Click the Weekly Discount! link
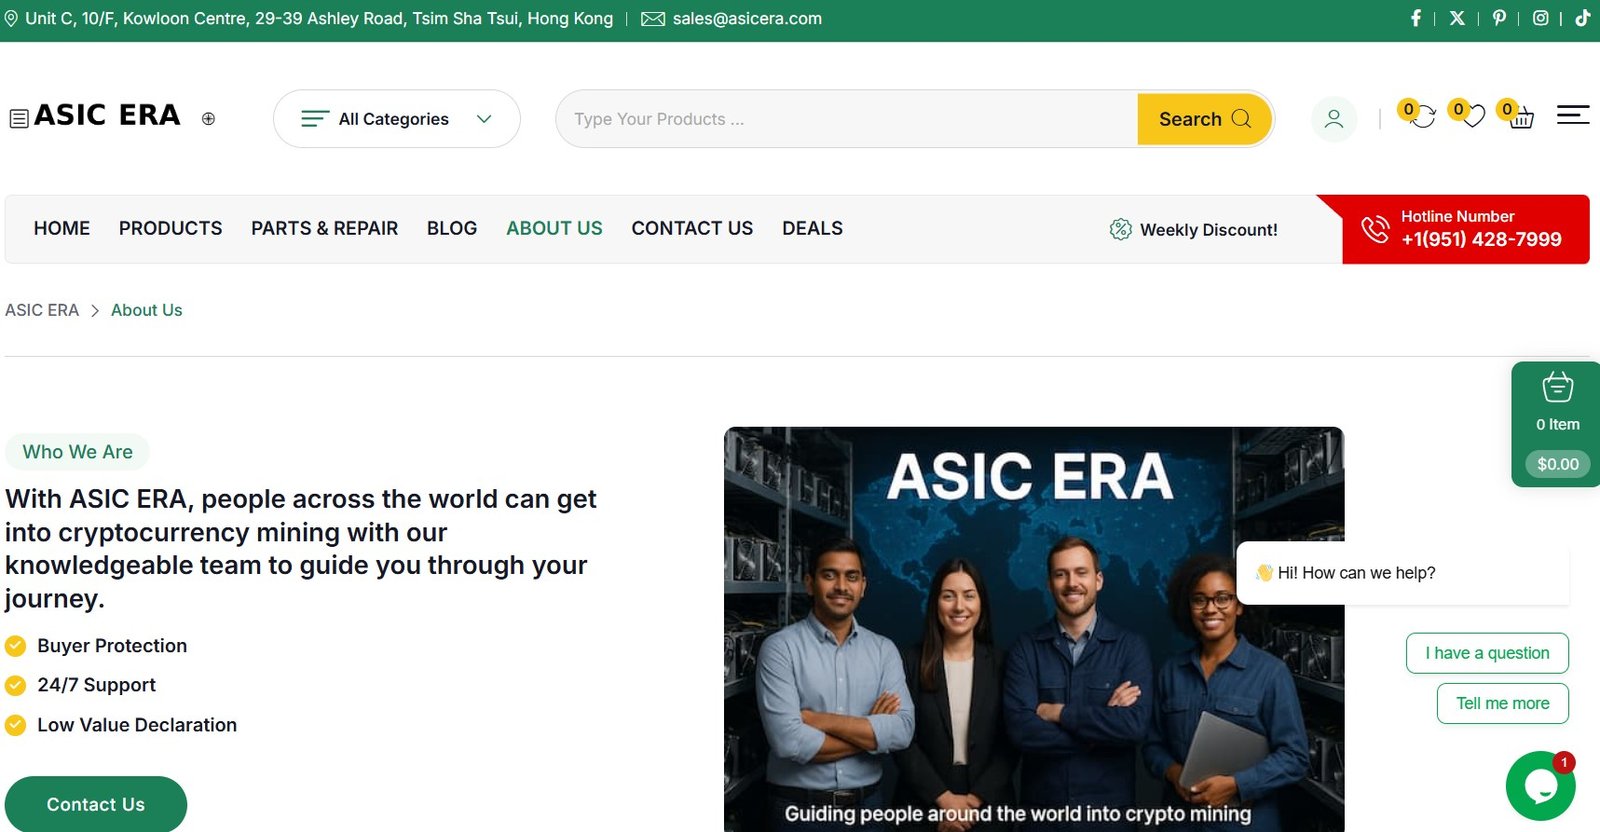The width and height of the screenshot is (1600, 832). (1208, 230)
